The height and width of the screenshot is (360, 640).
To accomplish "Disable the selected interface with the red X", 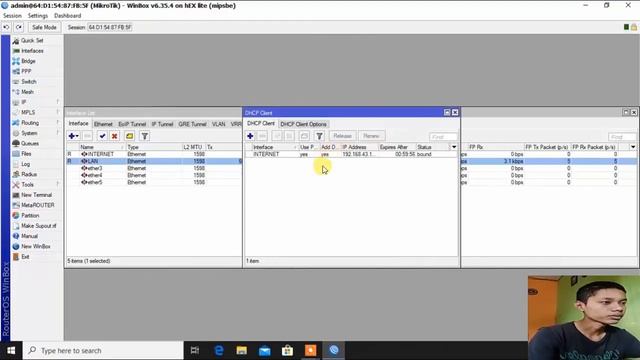I will click(x=115, y=136).
